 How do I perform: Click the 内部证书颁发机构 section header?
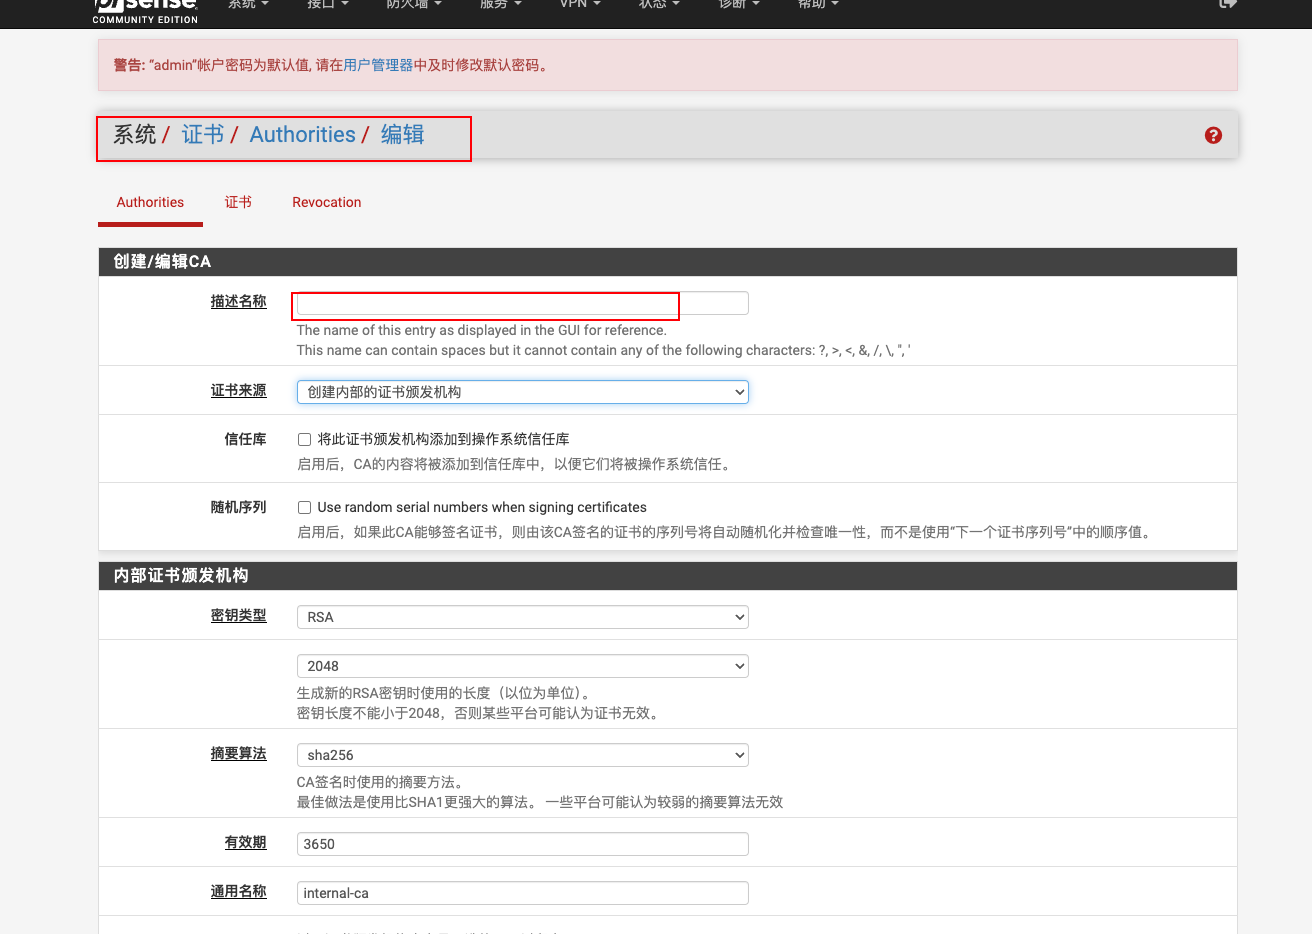tap(668, 576)
